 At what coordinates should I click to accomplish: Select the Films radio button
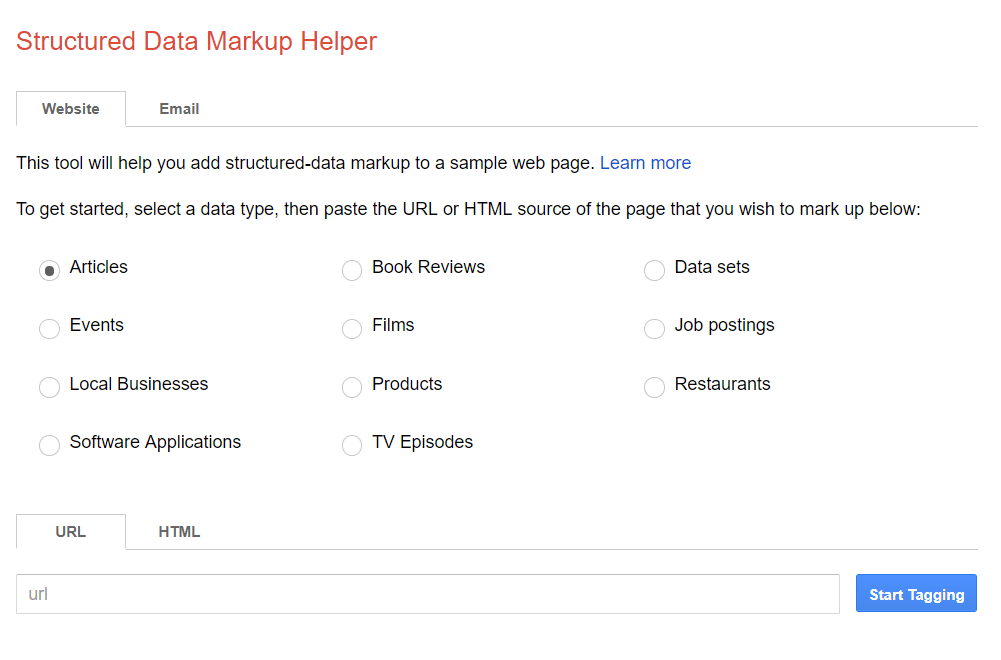tap(352, 328)
